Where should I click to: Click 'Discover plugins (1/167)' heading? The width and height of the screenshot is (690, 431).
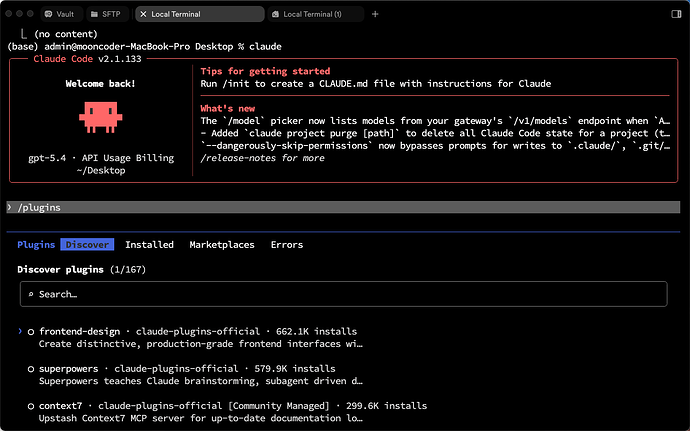(81, 269)
